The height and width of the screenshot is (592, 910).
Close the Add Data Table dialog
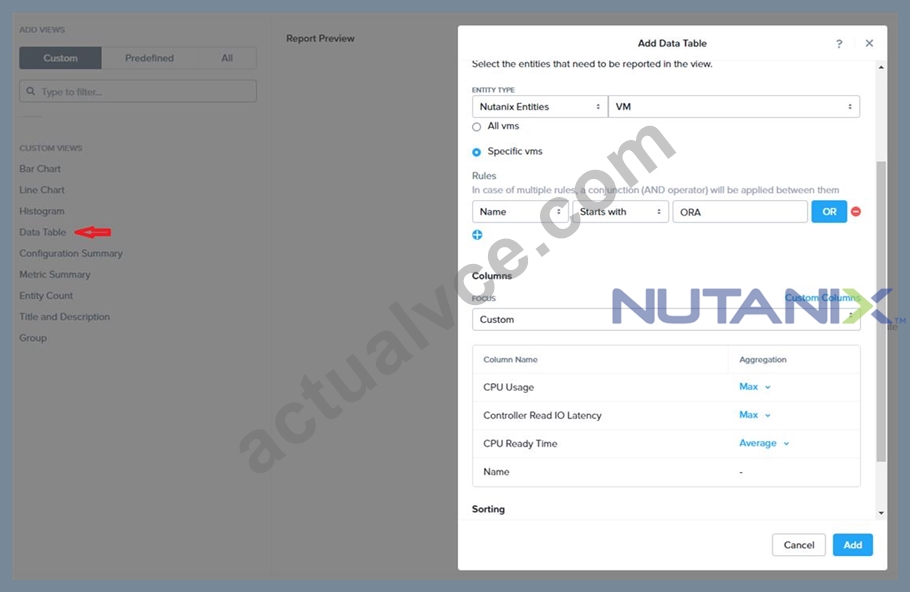coord(869,43)
